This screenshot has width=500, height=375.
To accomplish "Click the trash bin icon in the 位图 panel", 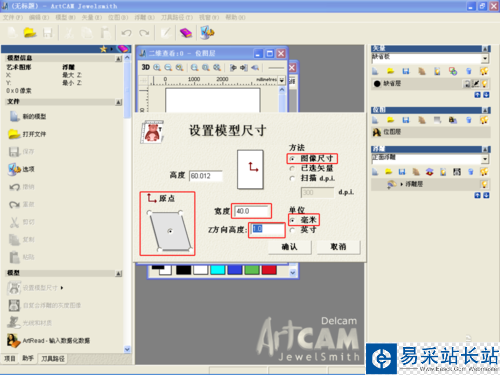I will point(469,120).
